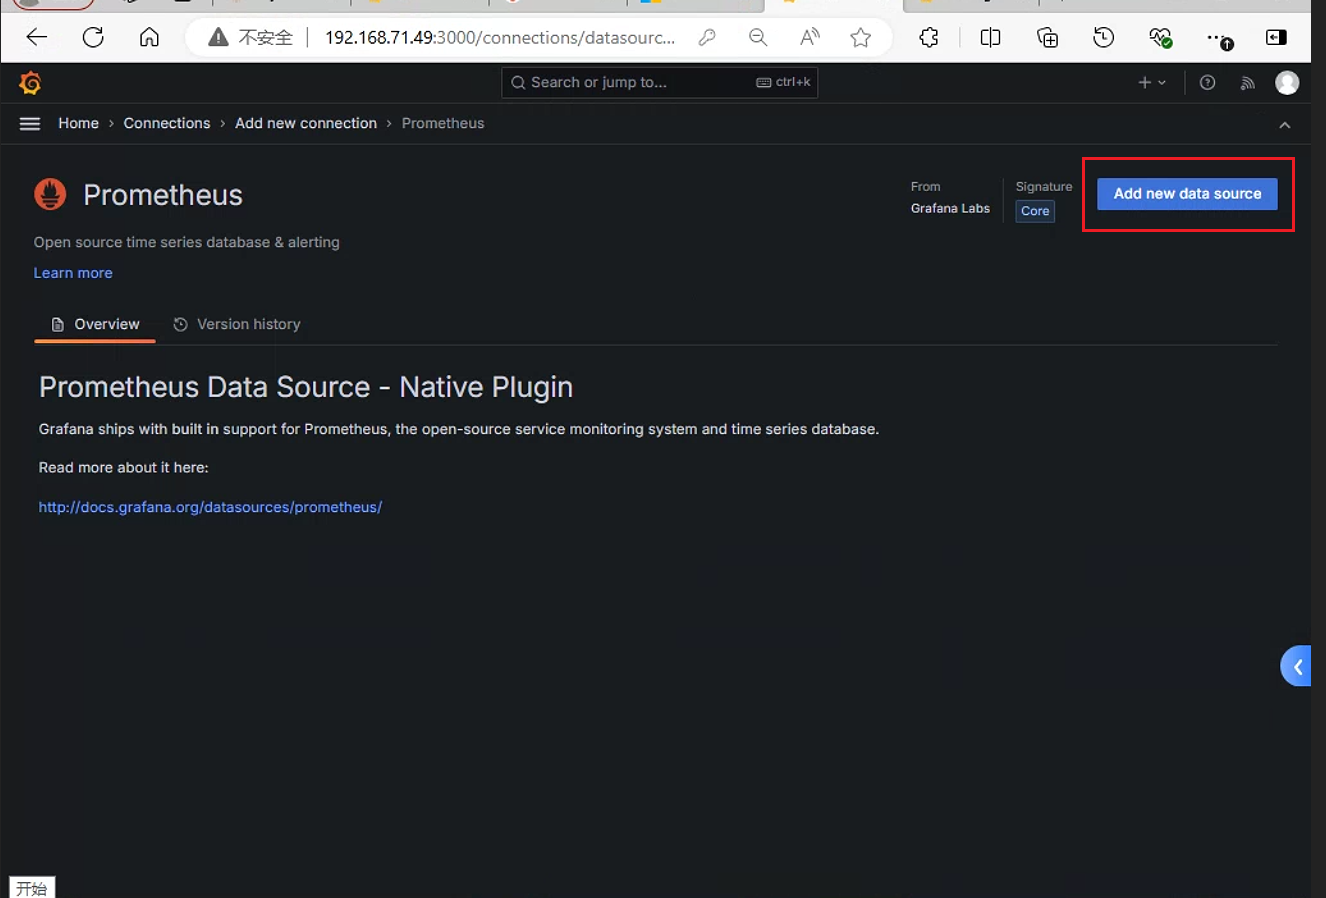This screenshot has width=1326, height=898.
Task: Click the Search or jump to field
Action: [x=659, y=83]
